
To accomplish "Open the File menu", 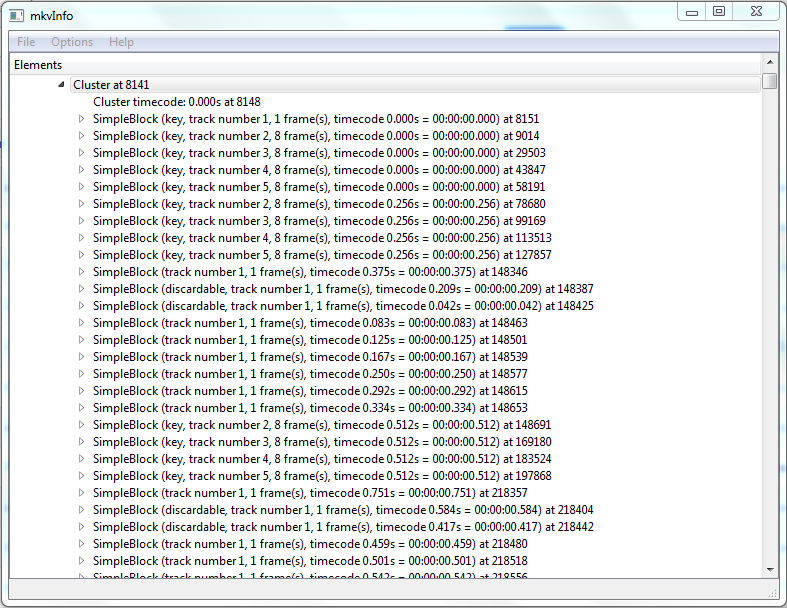I will (x=26, y=42).
